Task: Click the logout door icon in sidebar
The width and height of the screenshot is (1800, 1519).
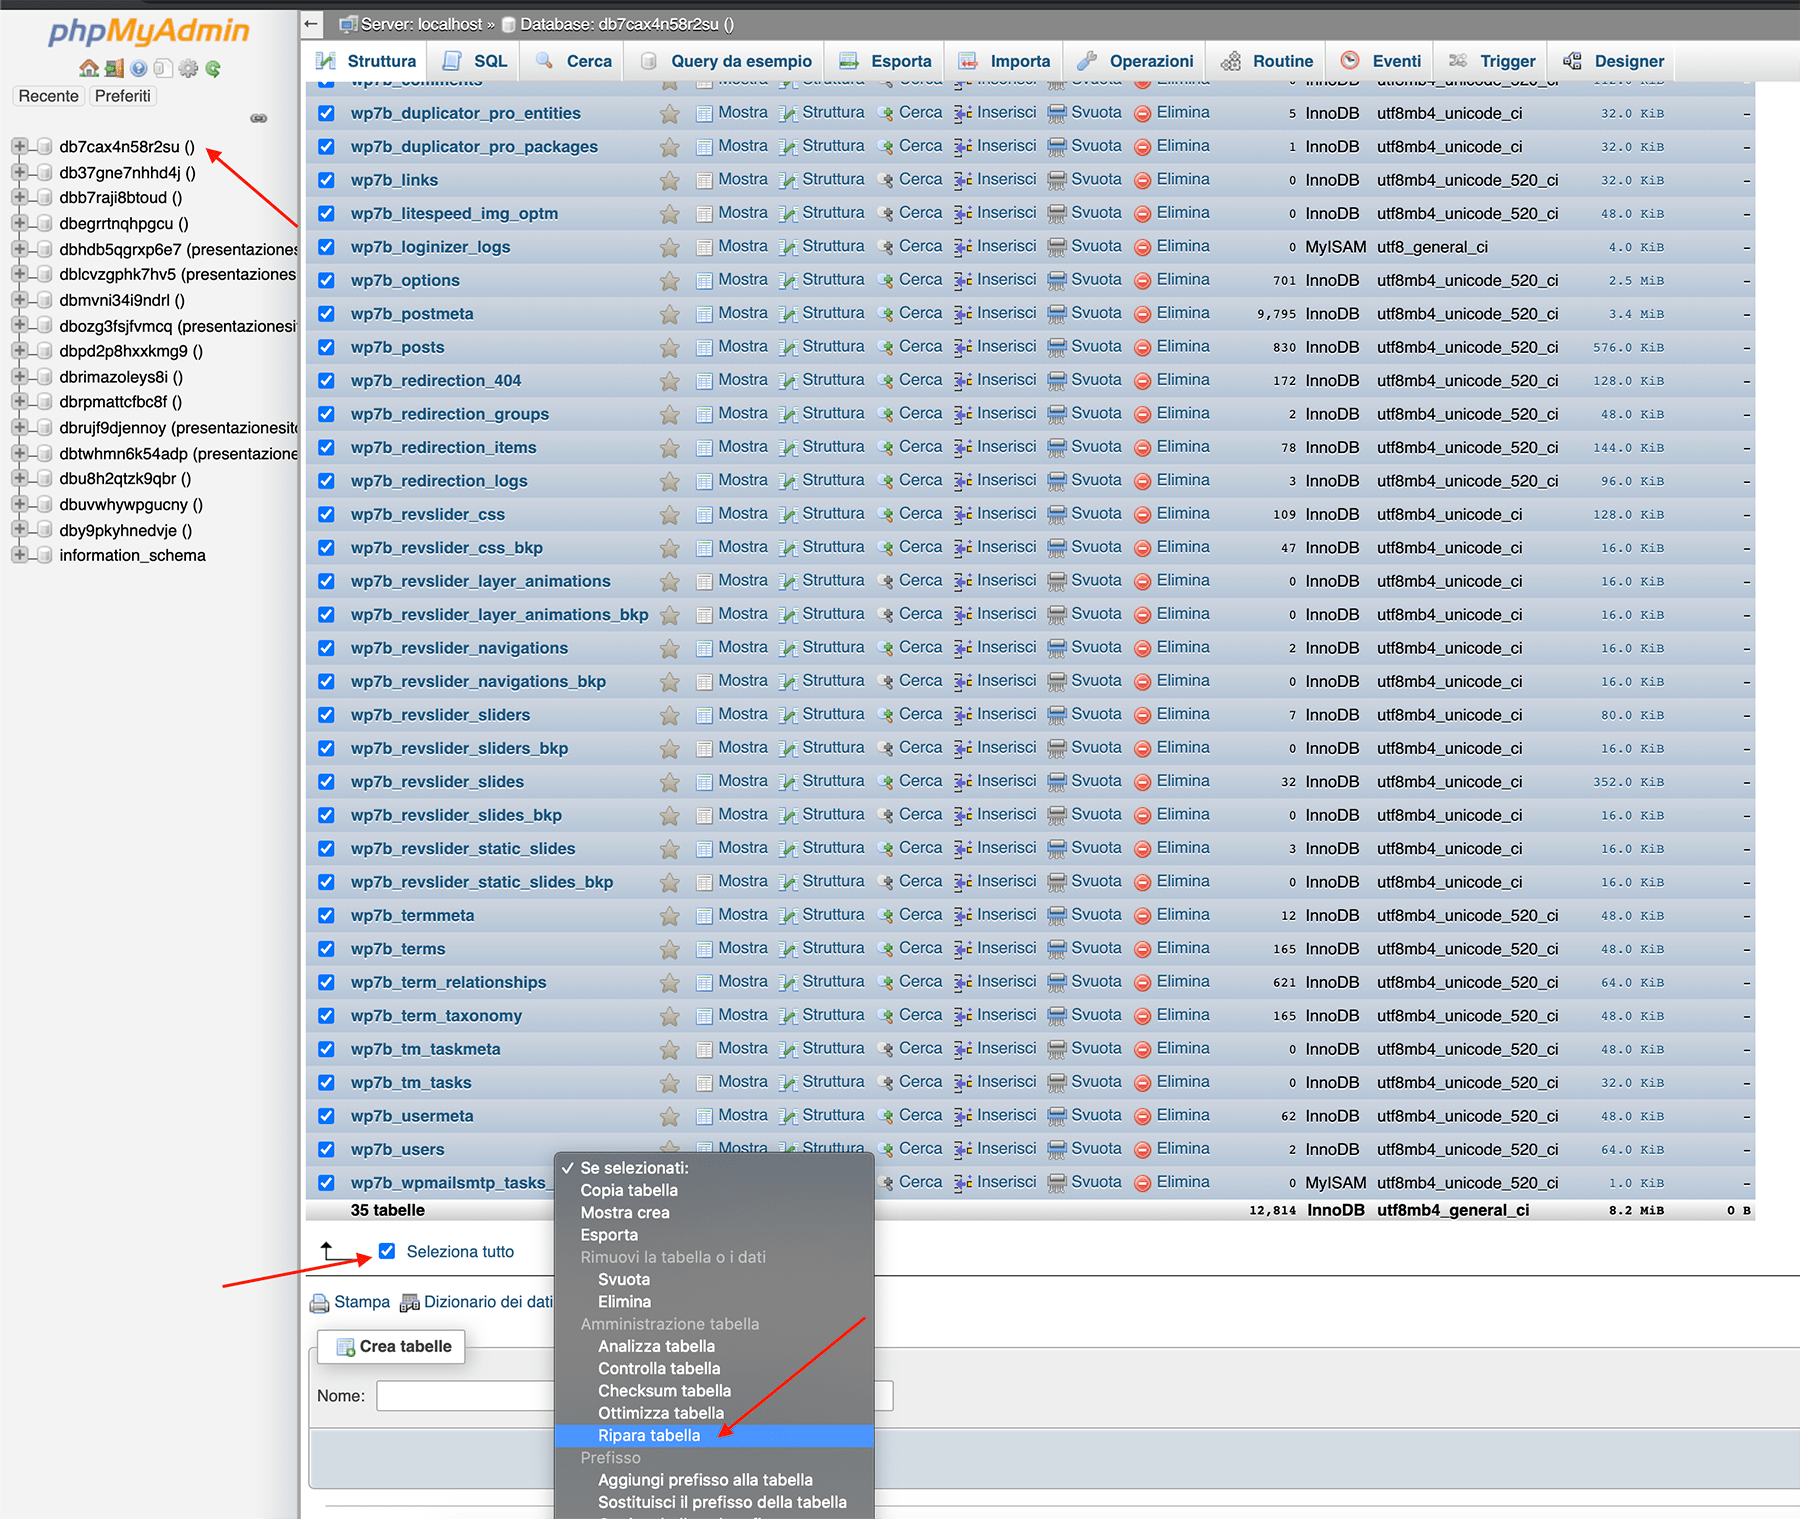Action: tap(114, 68)
